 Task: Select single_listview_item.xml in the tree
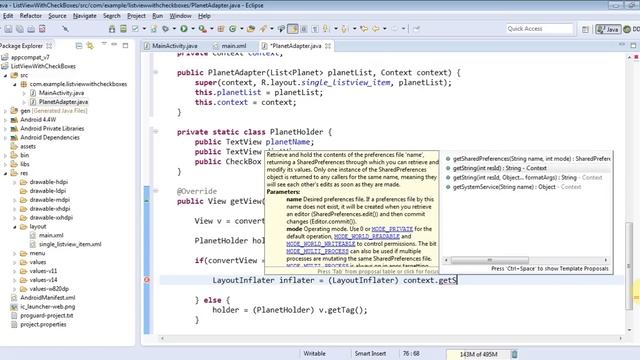[70, 244]
